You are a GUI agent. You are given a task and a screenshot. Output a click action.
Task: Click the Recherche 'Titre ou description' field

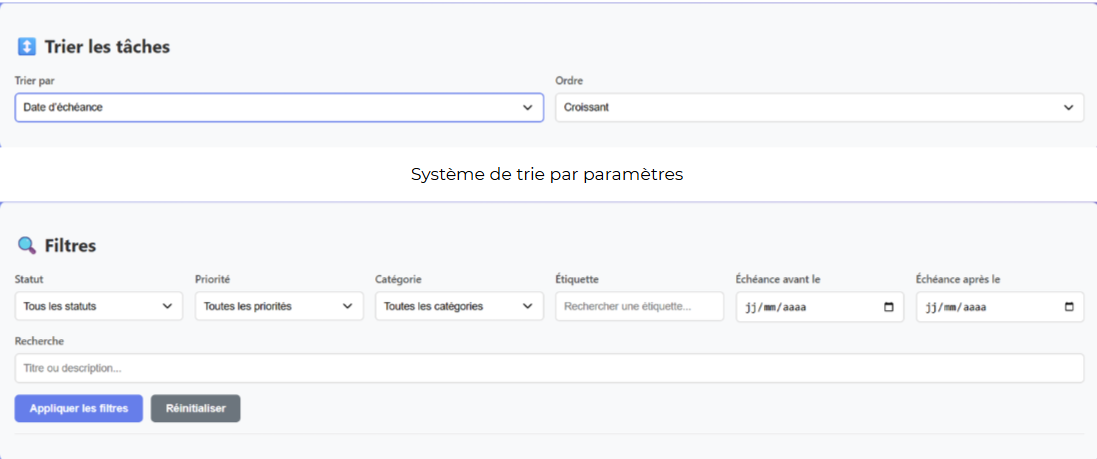click(x=549, y=368)
